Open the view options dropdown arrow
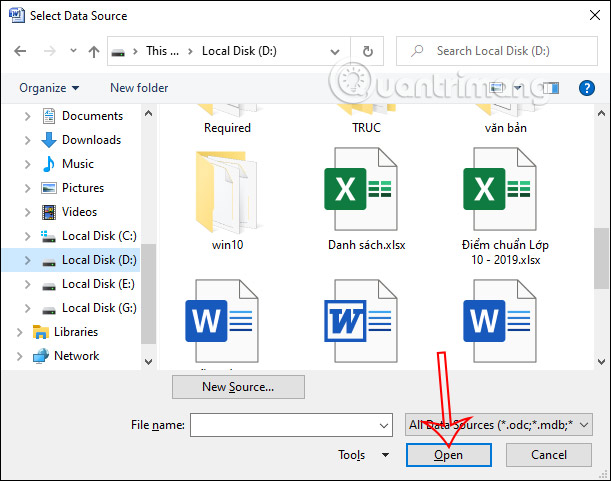The height and width of the screenshot is (481, 611). pos(518,88)
